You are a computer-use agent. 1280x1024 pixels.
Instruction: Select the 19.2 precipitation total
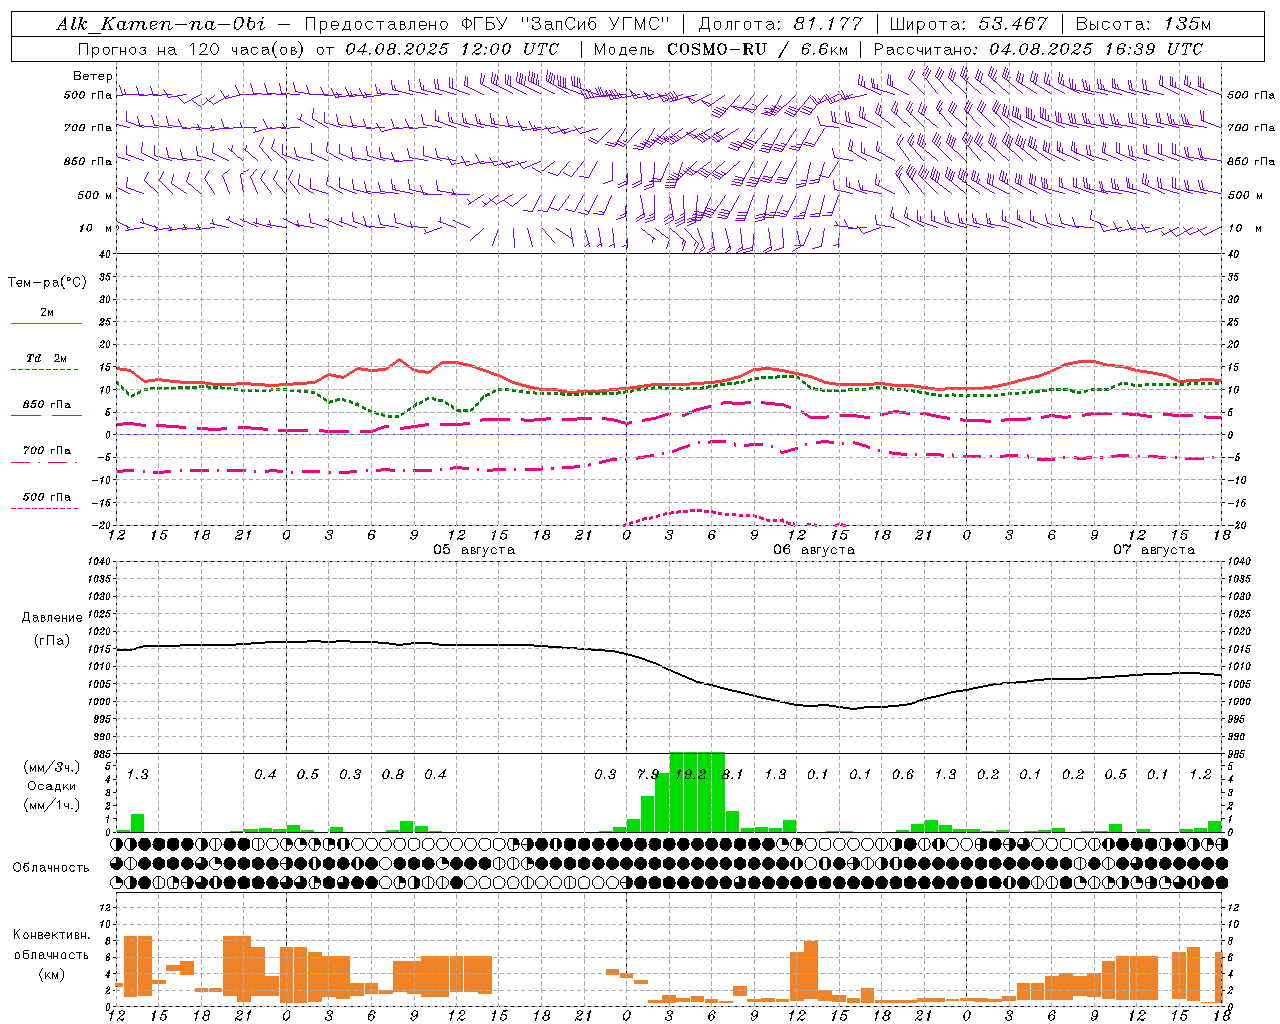point(691,774)
